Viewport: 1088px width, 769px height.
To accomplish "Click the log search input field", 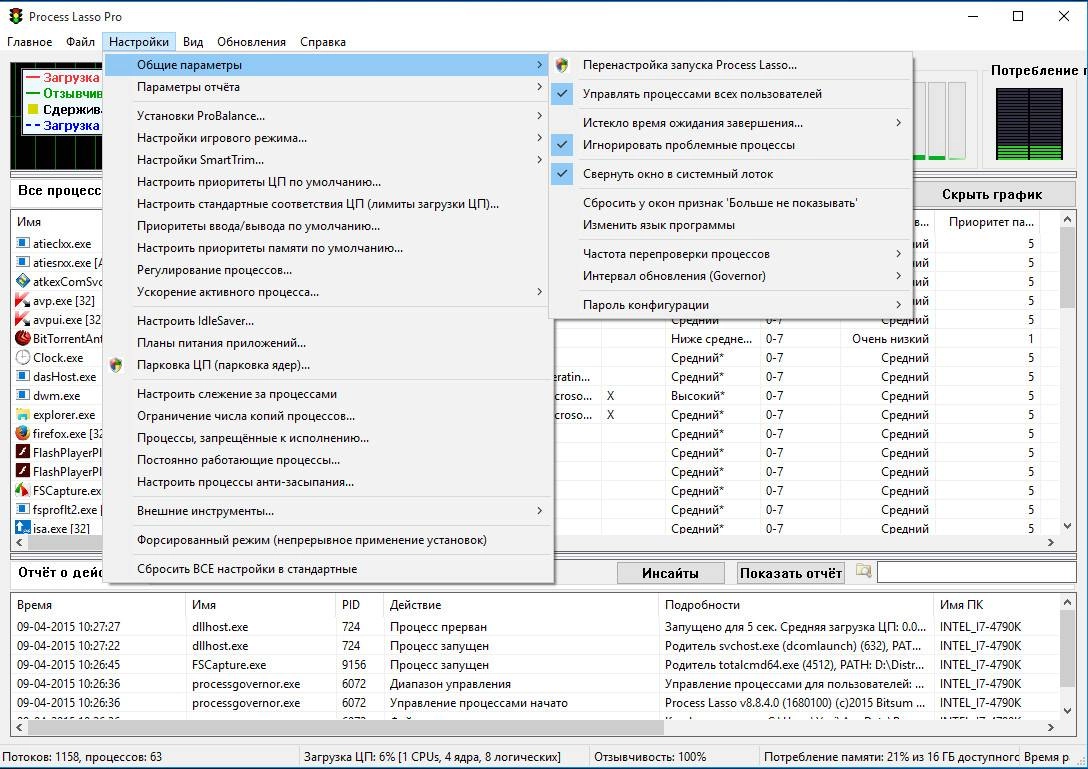I will [x=976, y=572].
